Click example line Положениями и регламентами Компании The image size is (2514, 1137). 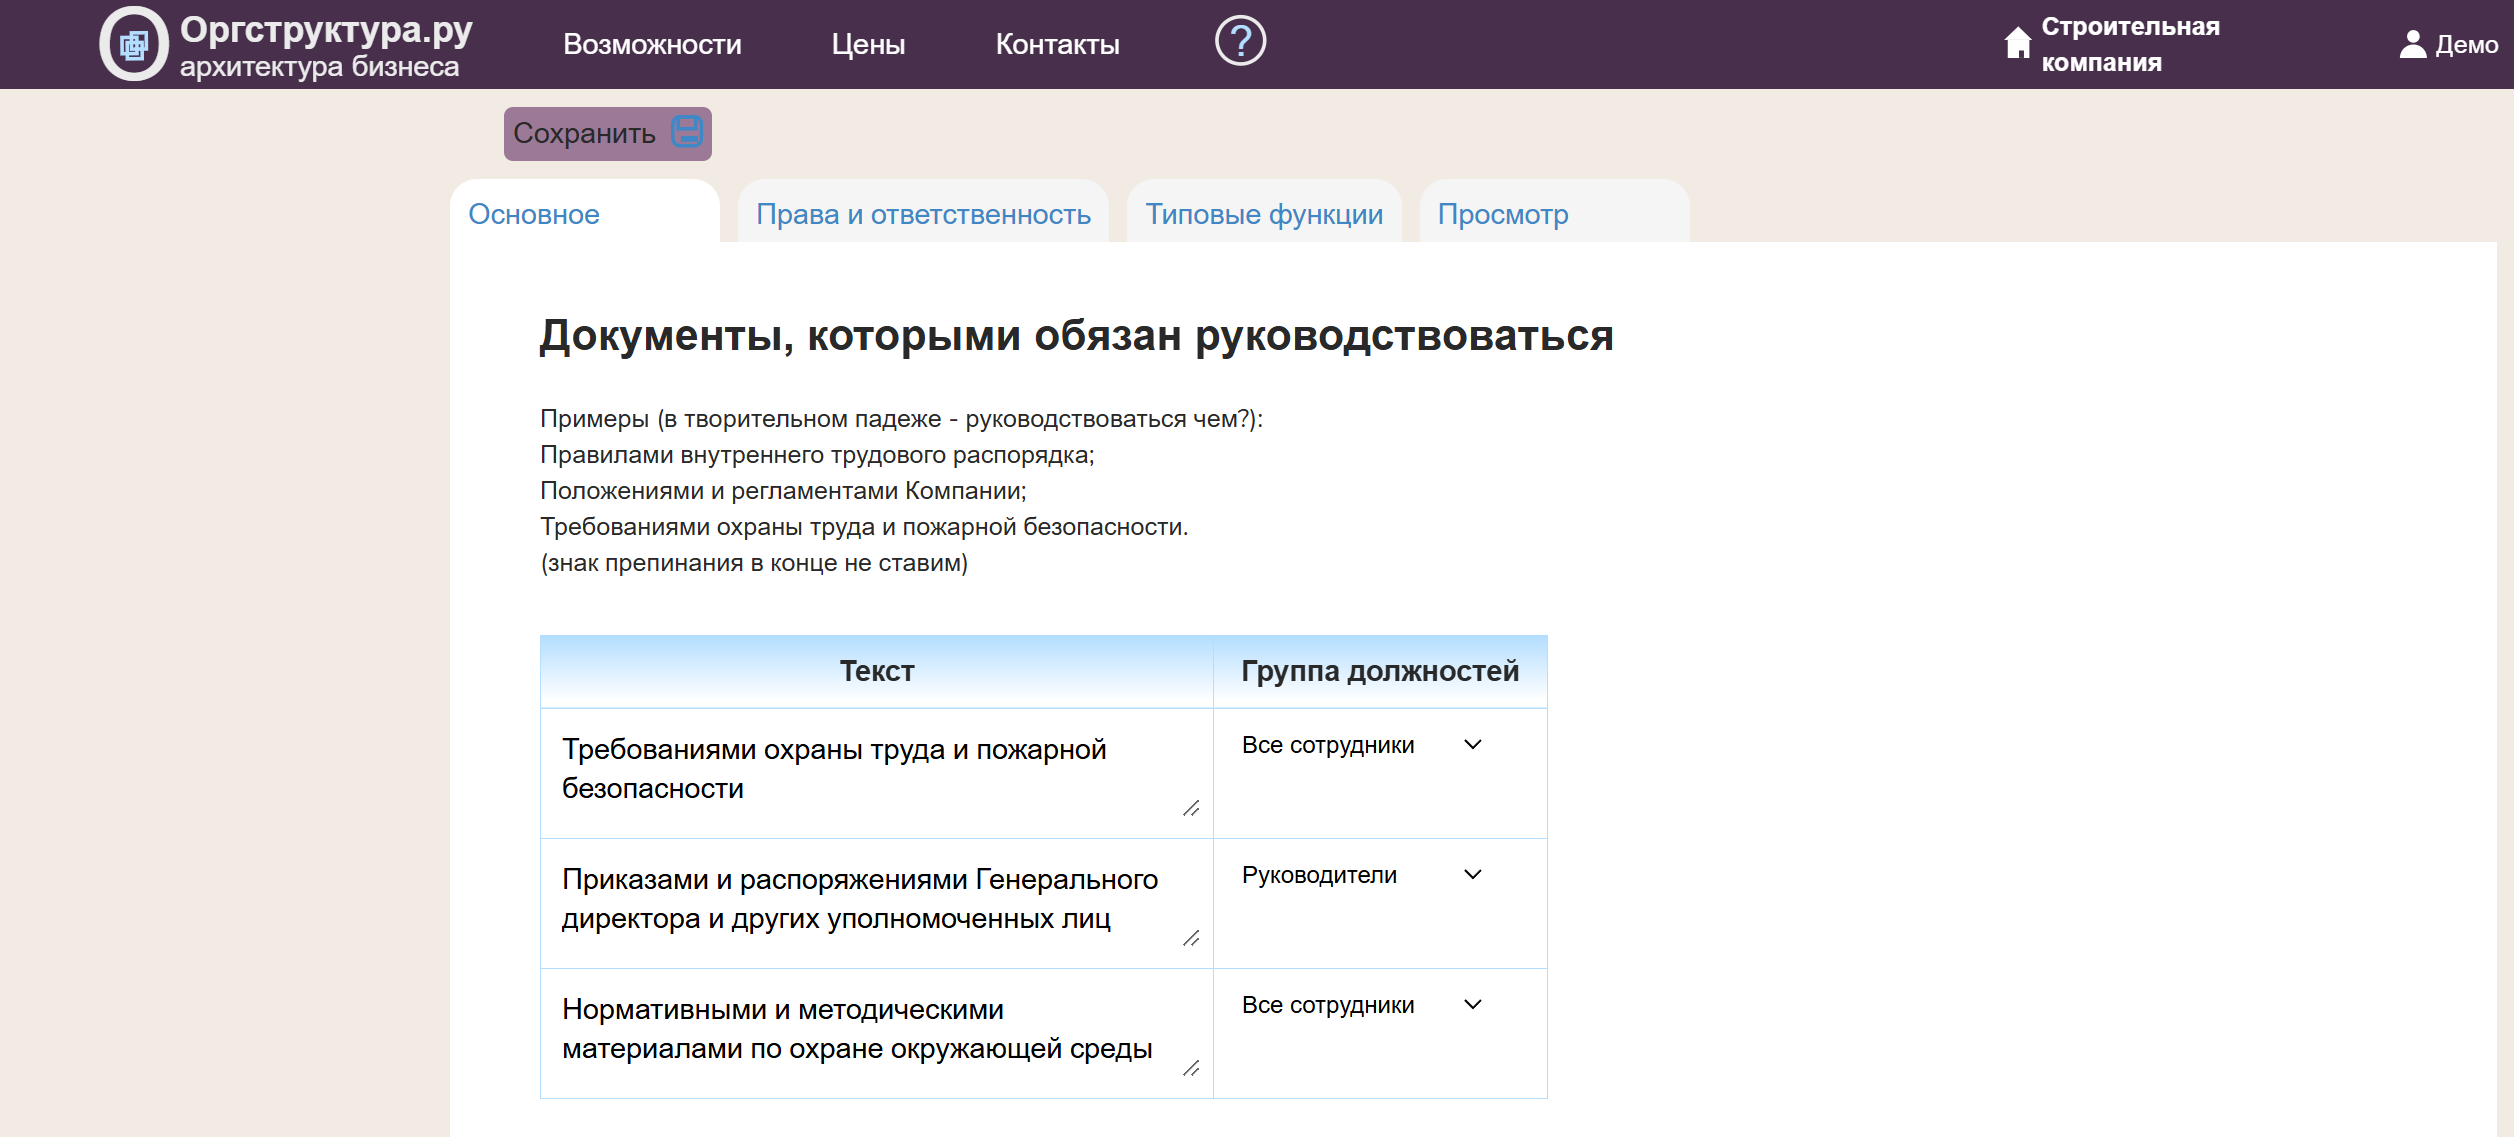click(783, 491)
